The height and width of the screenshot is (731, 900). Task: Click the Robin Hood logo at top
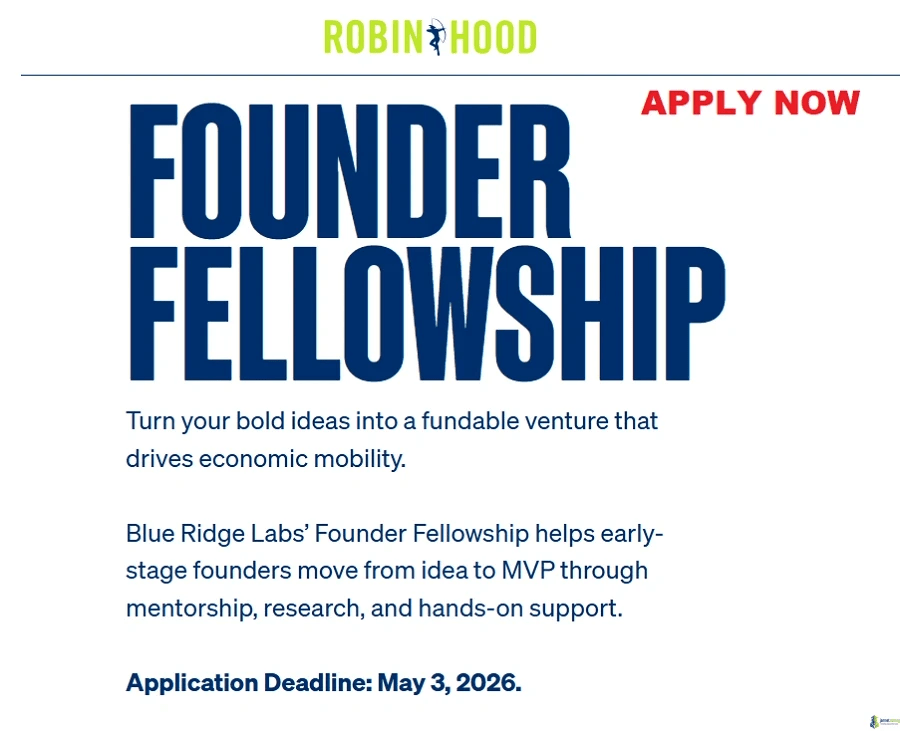430,37
